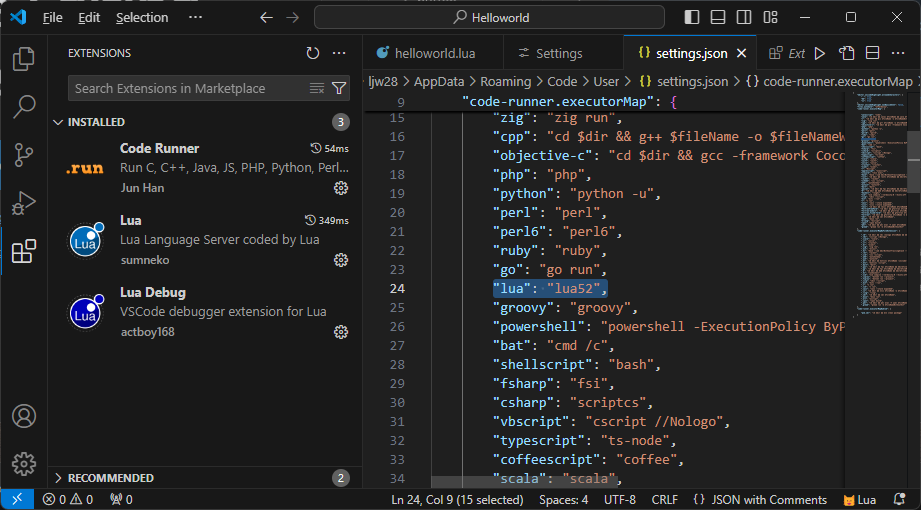Click the horizontal scrollbar at editor bottom

point(525,482)
